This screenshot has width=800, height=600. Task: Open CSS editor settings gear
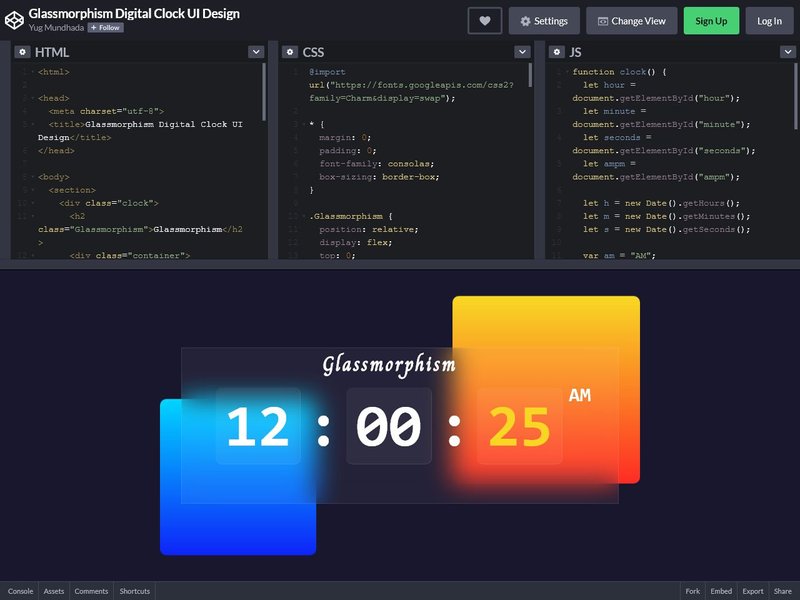pos(290,52)
